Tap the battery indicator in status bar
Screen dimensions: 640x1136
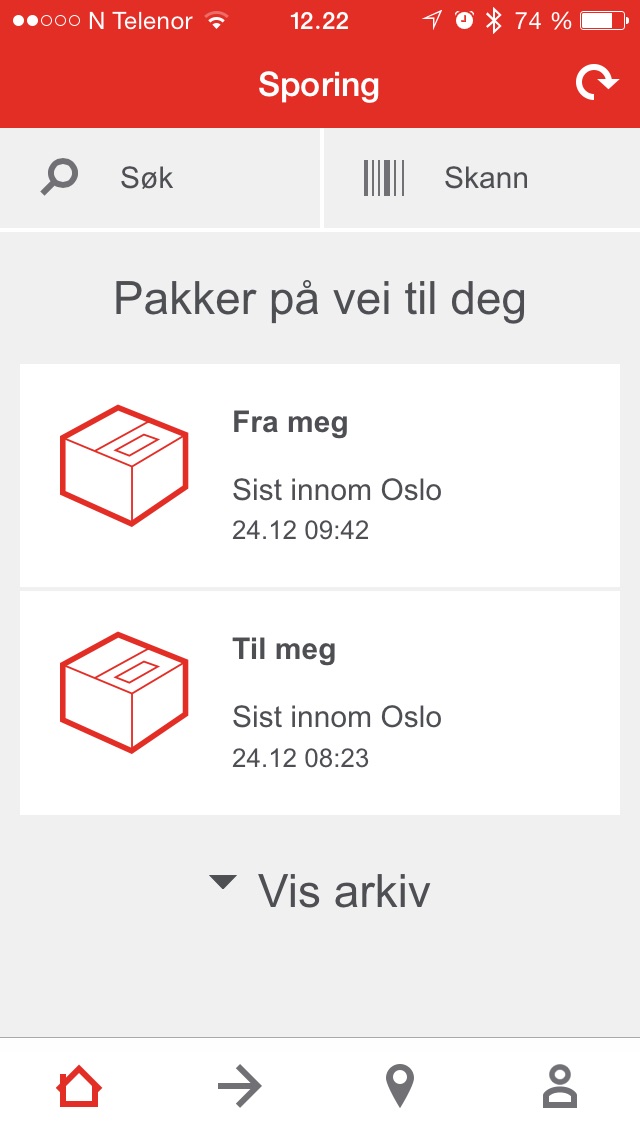pos(601,21)
